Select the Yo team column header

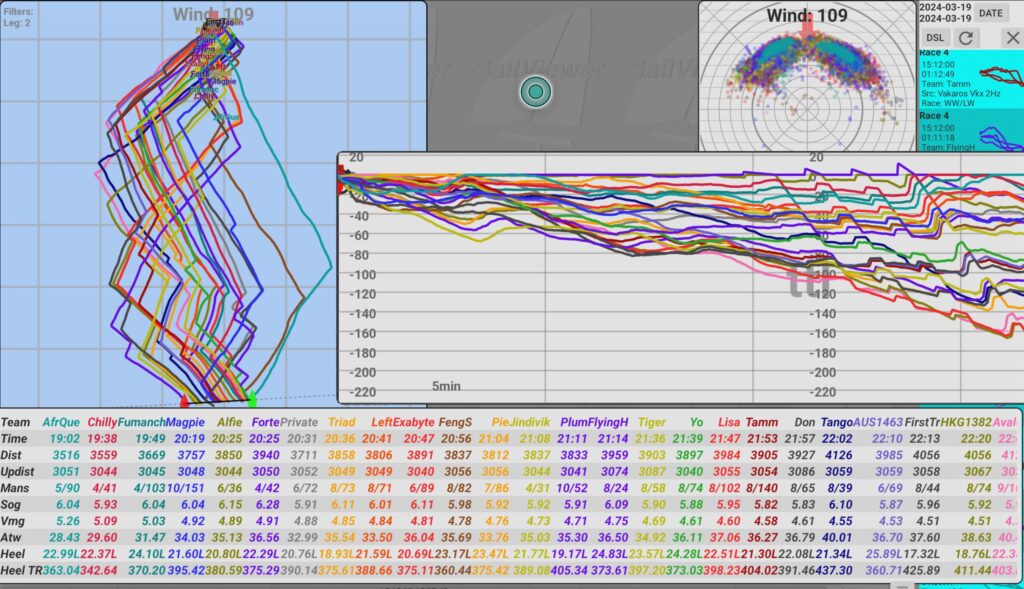point(696,422)
